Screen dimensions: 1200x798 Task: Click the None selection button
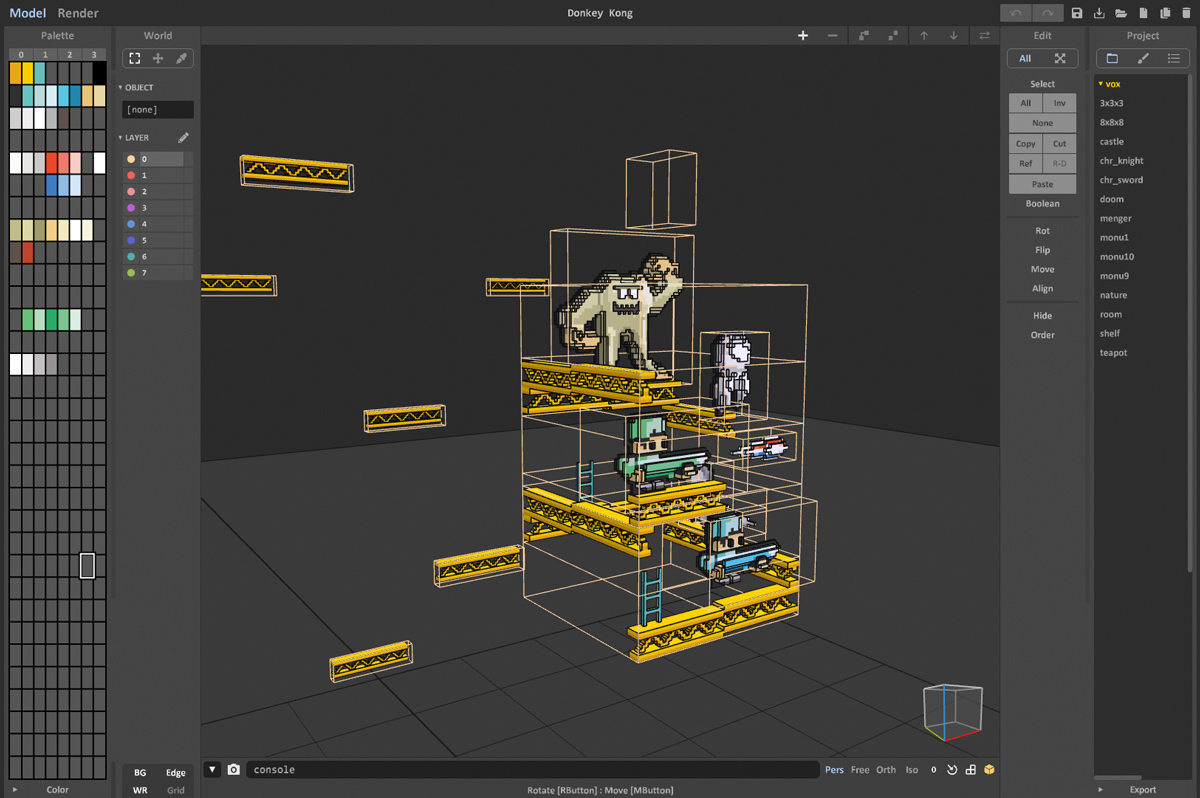[1042, 123]
